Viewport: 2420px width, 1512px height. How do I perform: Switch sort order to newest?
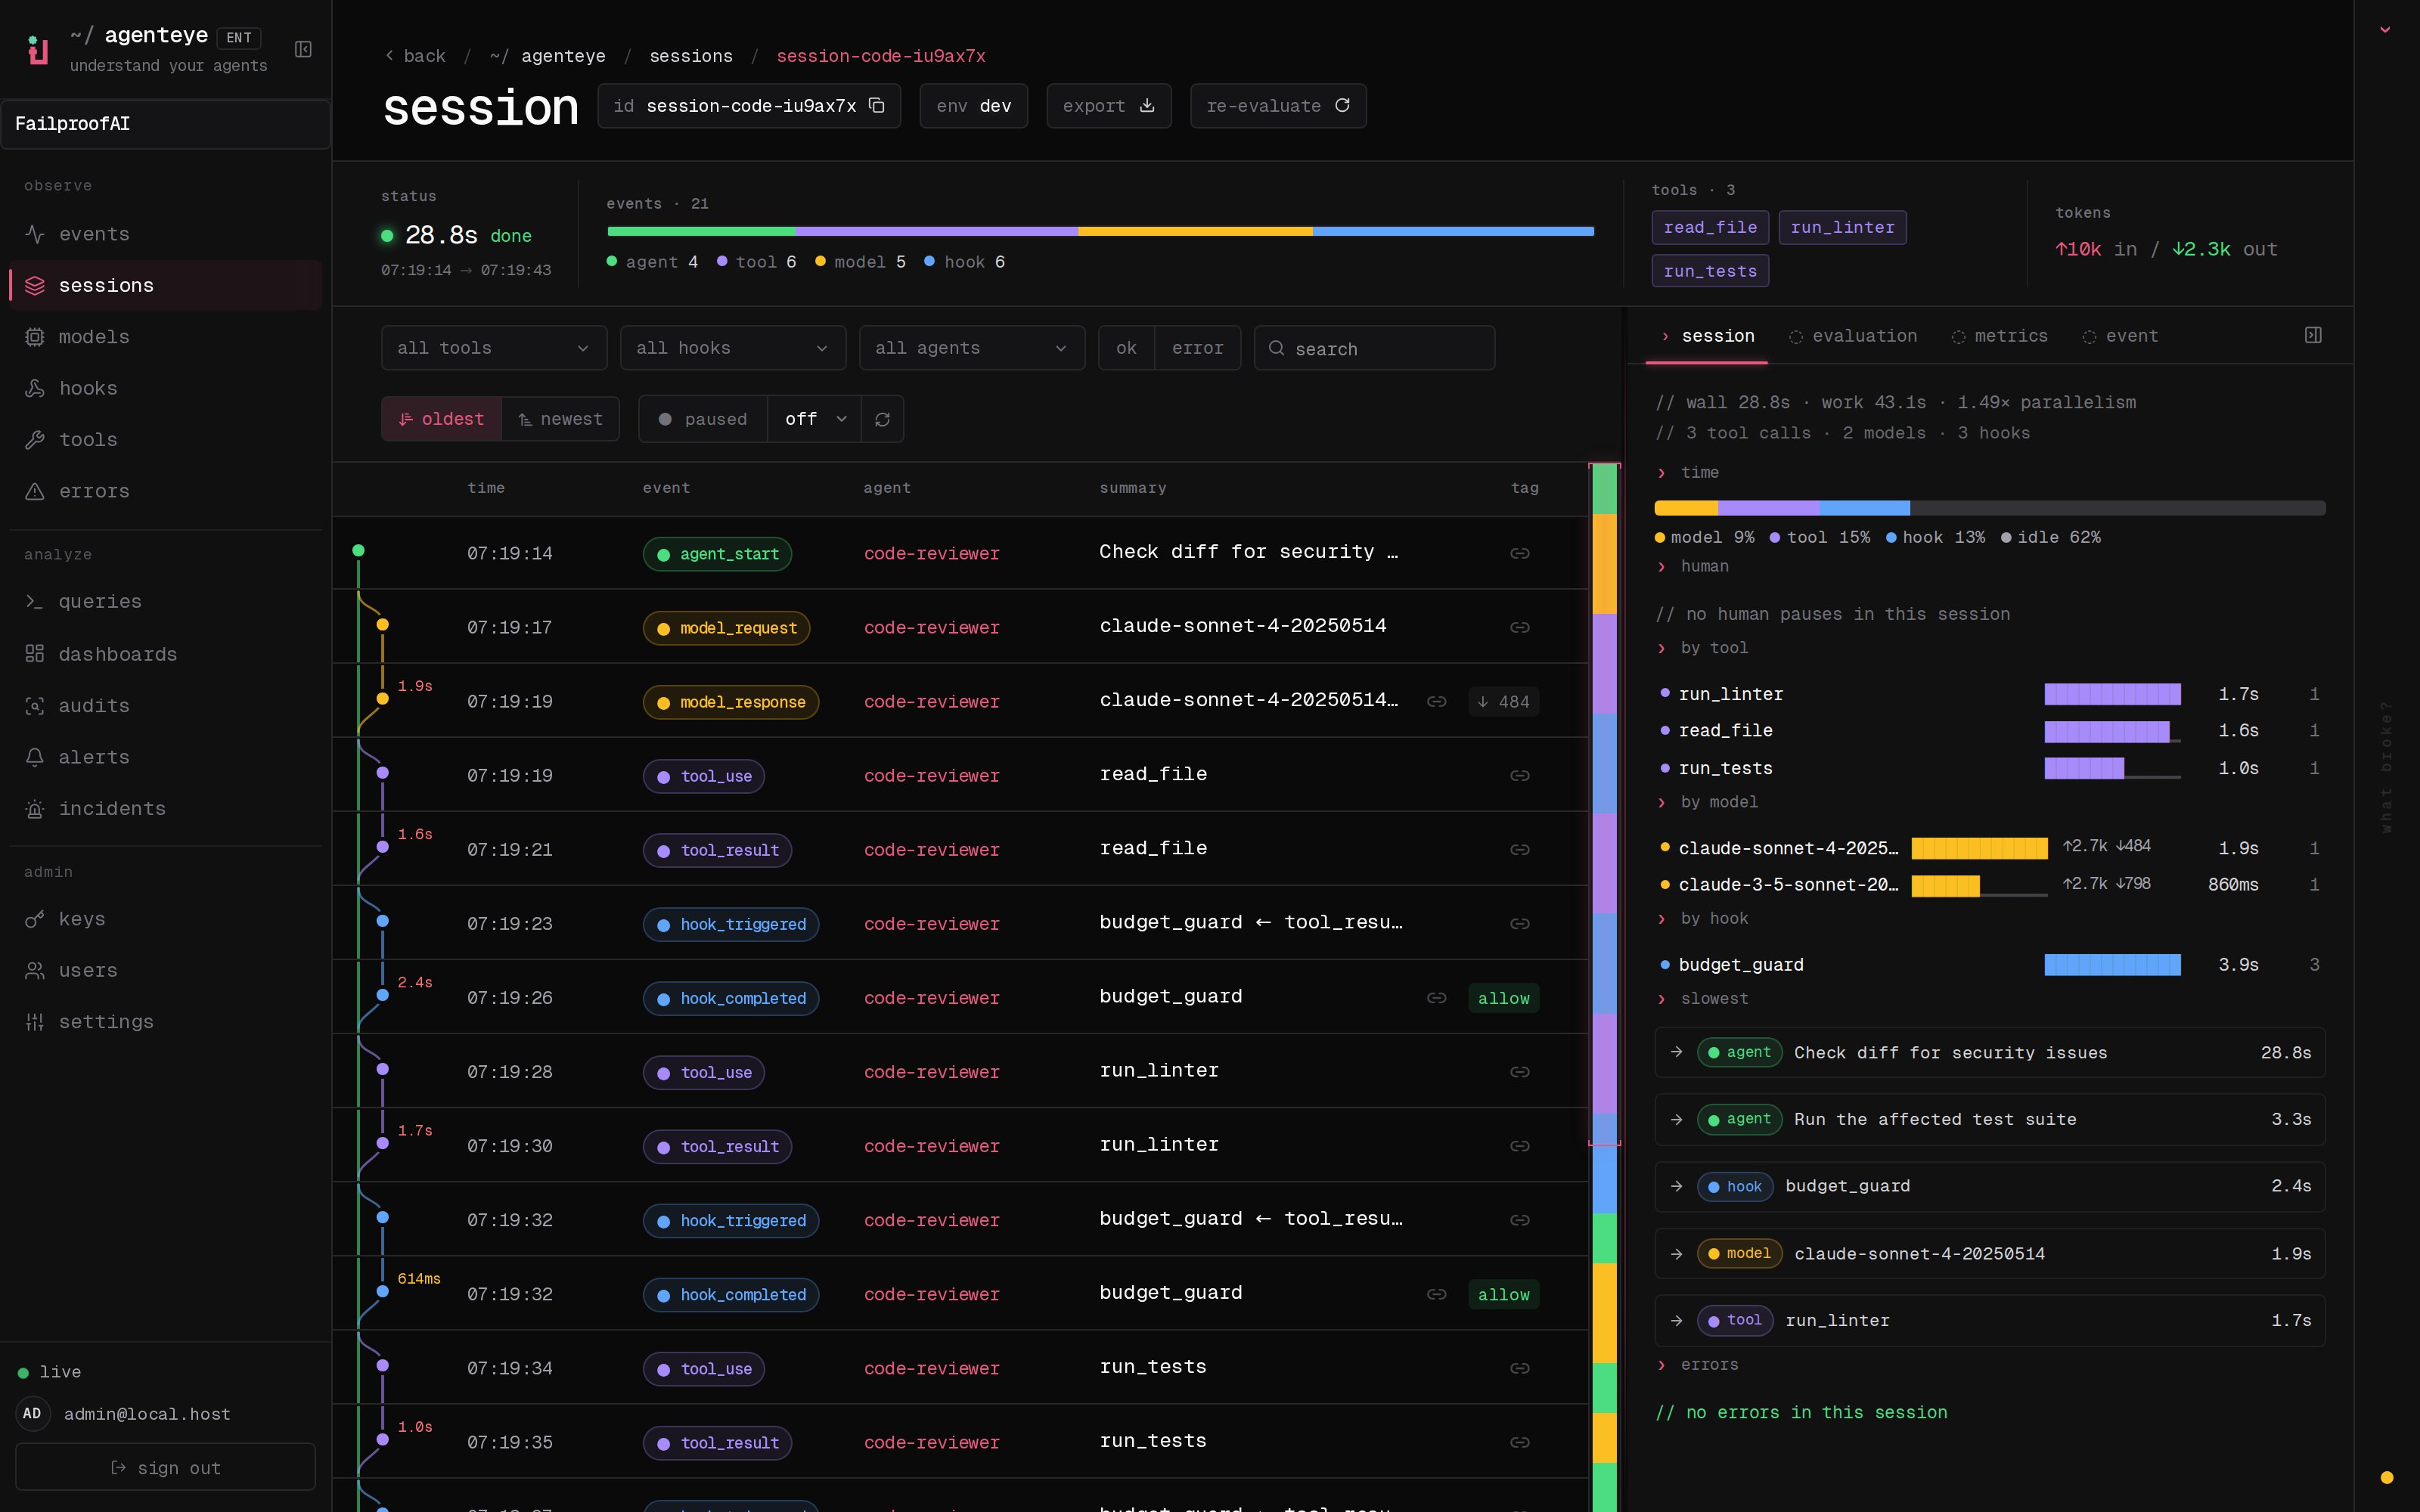(x=560, y=419)
